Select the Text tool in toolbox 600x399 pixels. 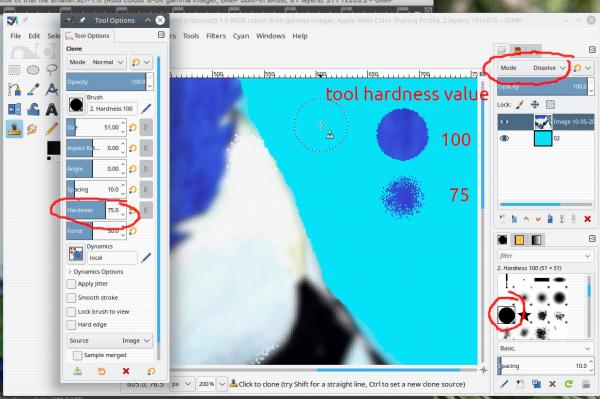point(52,110)
